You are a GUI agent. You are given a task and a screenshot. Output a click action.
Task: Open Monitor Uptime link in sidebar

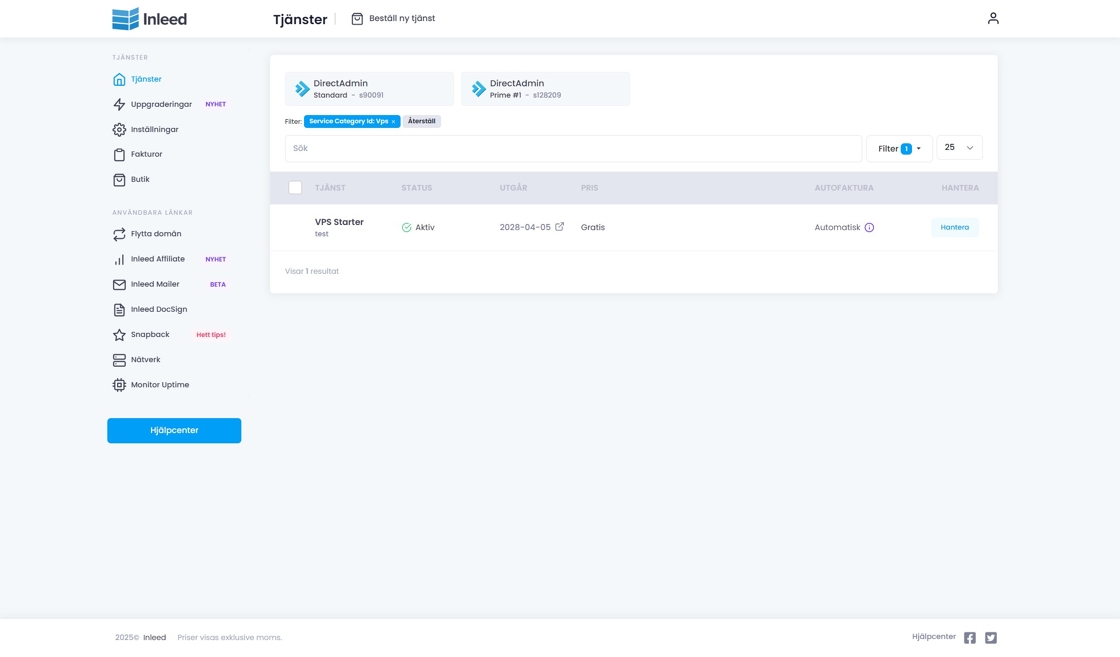(x=159, y=385)
